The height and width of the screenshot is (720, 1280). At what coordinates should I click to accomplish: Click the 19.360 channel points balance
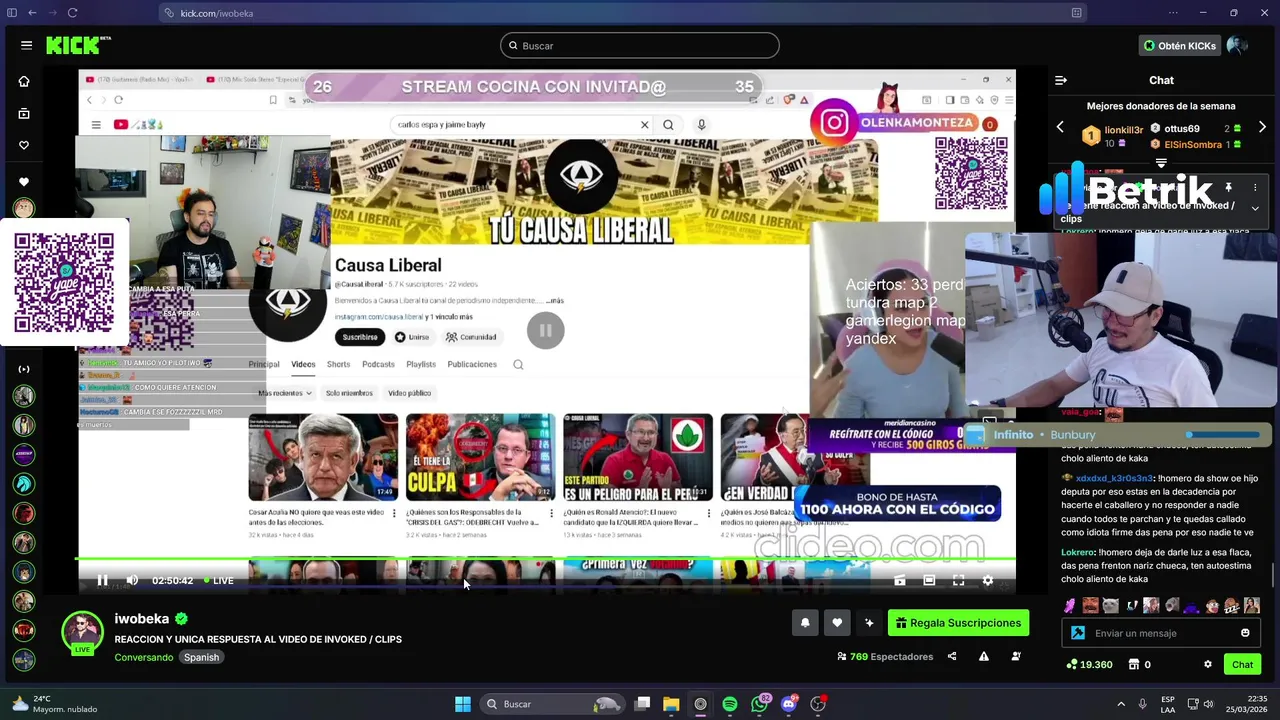[1090, 664]
